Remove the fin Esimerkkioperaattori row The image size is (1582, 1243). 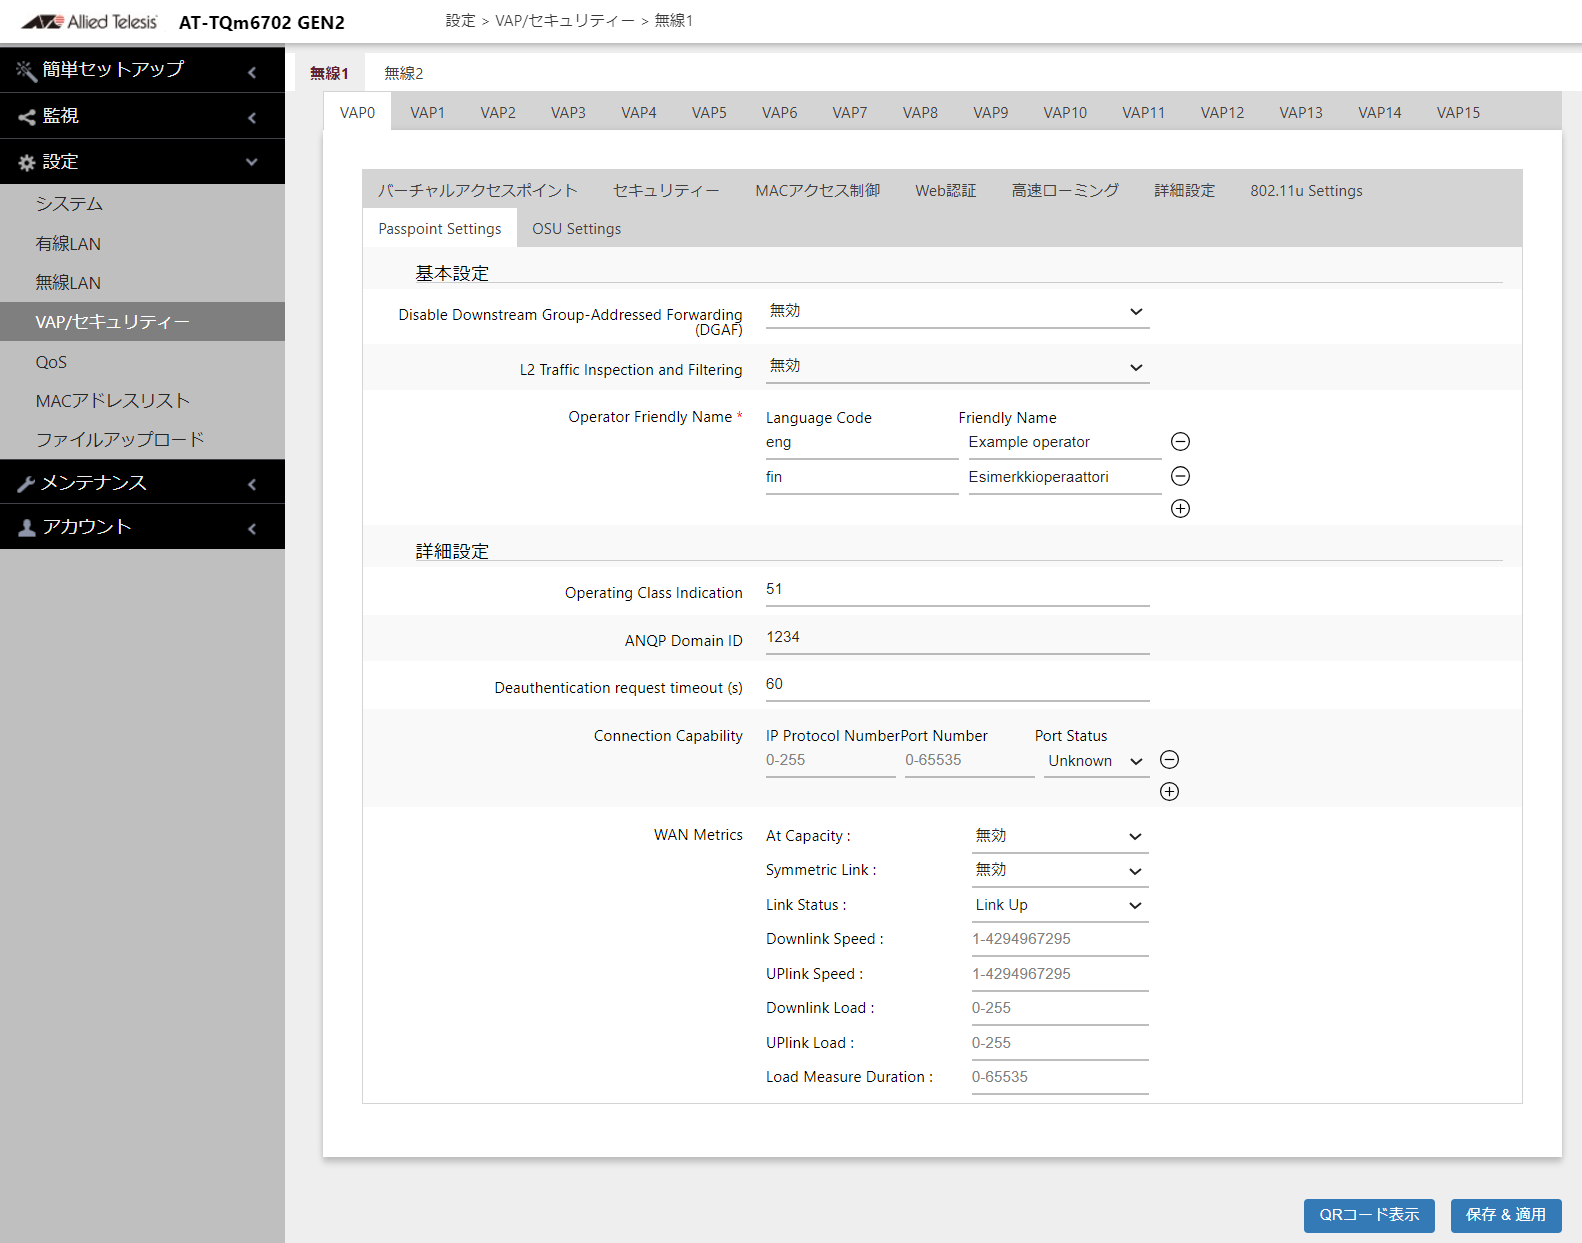tap(1180, 476)
